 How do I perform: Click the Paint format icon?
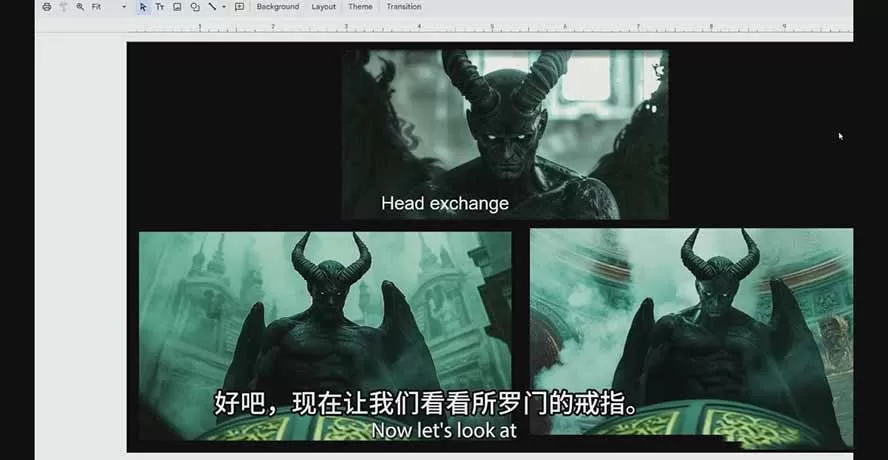(x=63, y=7)
